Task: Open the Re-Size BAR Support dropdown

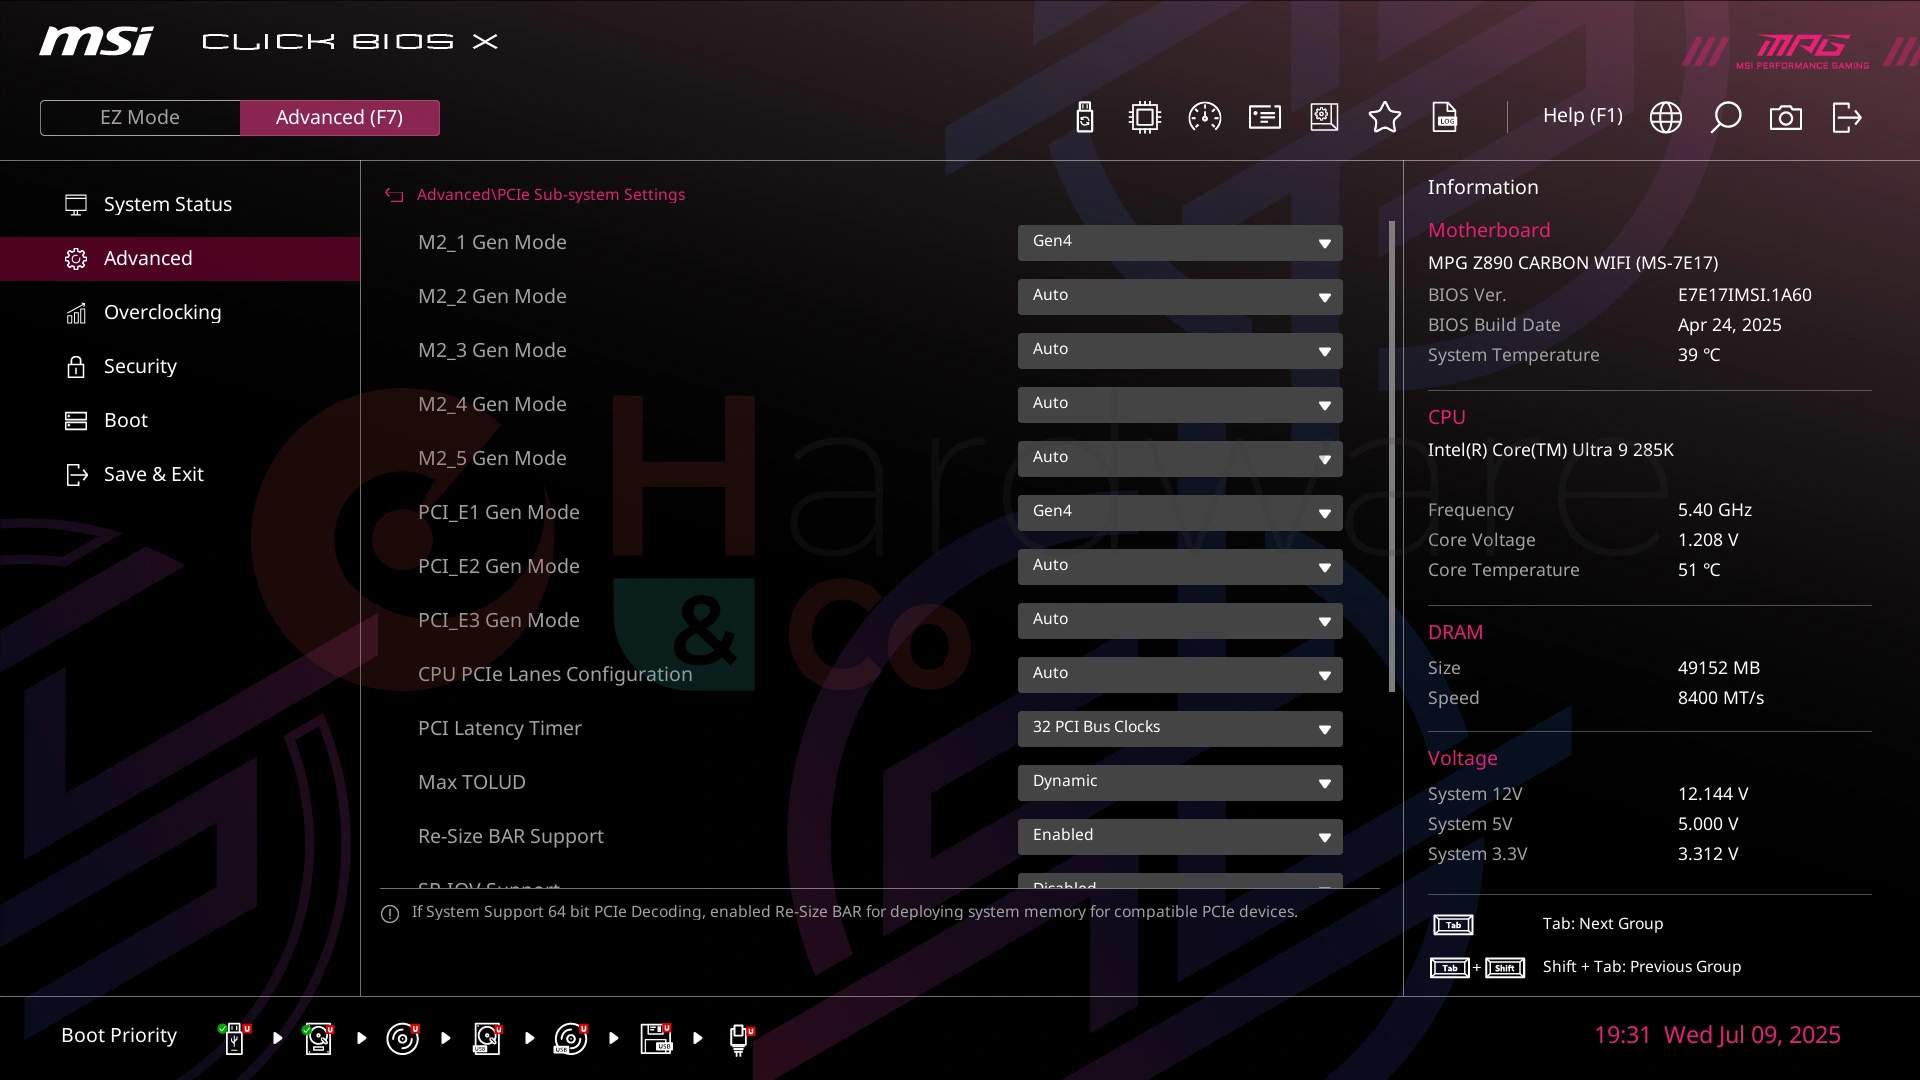Action: click(x=1180, y=836)
